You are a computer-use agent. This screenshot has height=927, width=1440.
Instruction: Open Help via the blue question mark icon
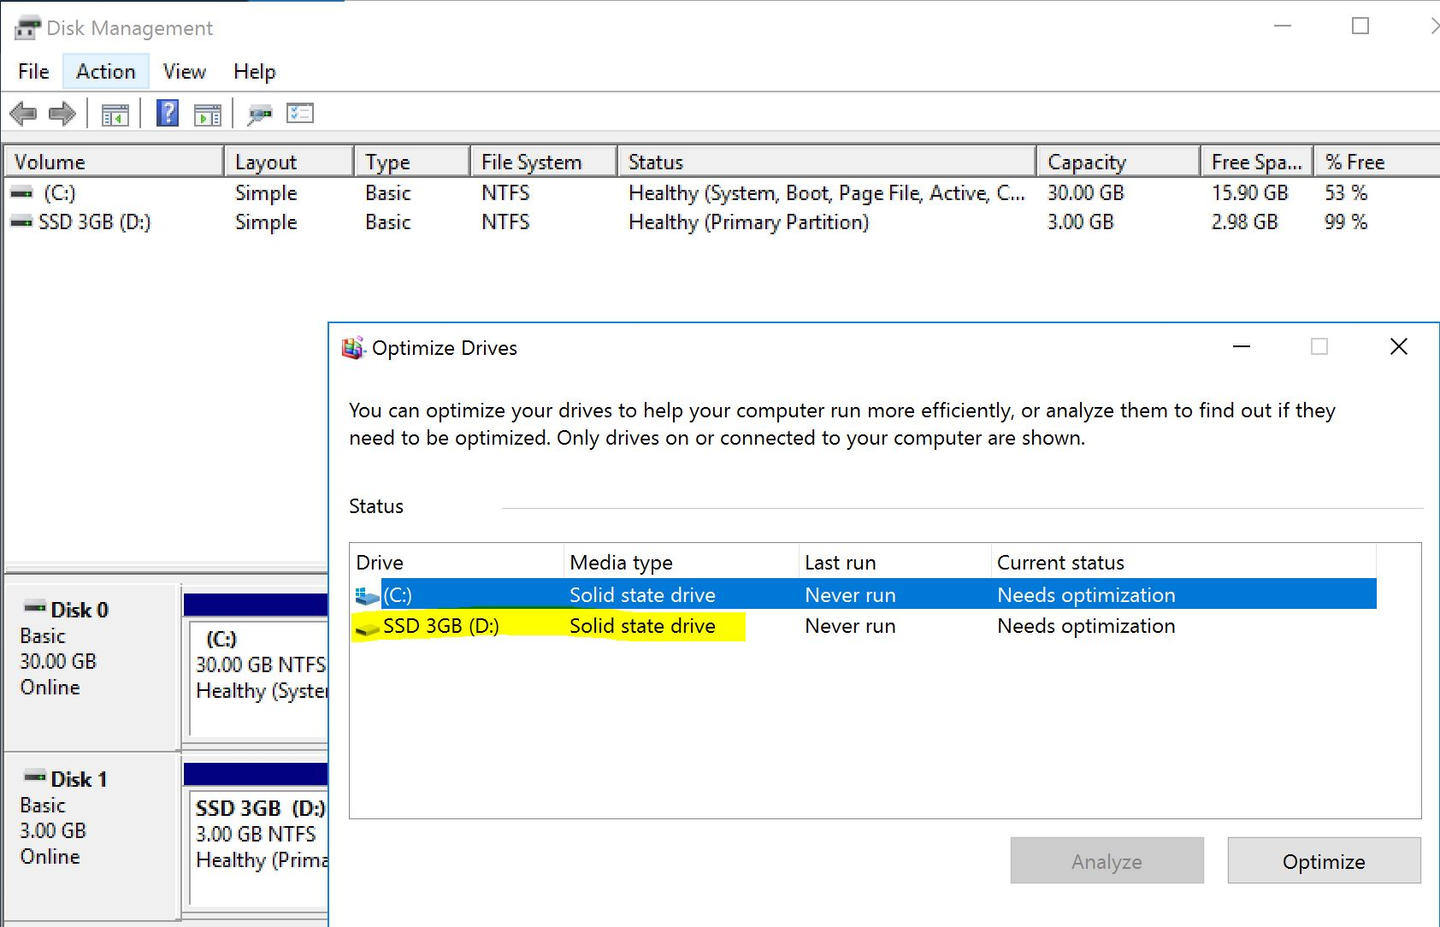point(168,113)
